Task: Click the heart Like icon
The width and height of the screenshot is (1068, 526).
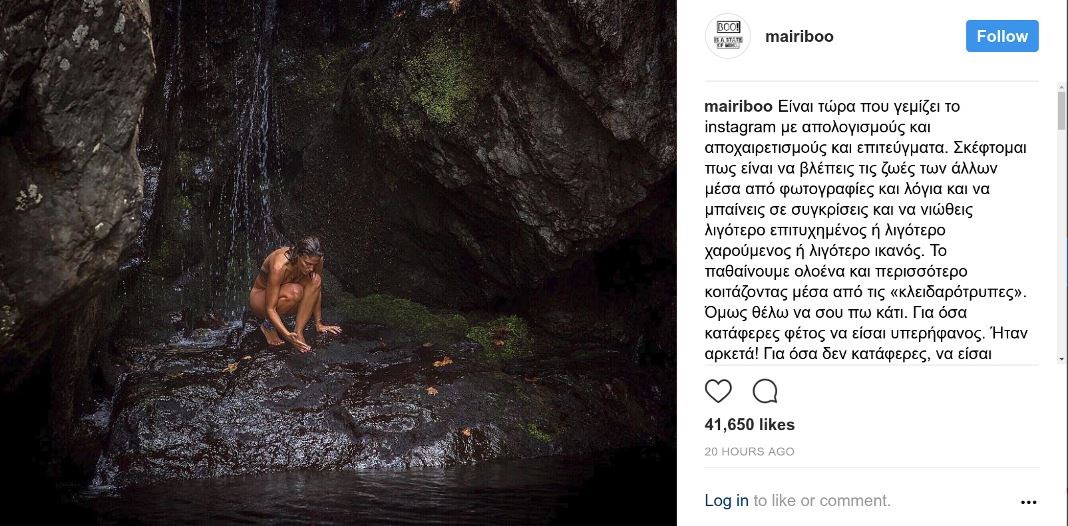Action: pyautogui.click(x=718, y=391)
